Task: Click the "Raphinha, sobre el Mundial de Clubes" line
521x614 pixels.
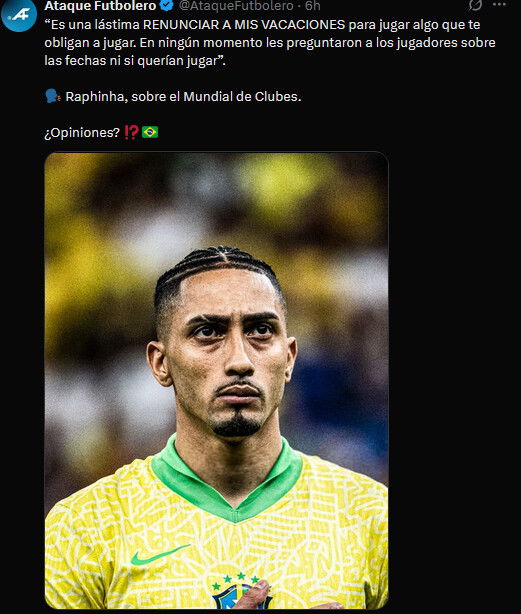Action: 183,96
